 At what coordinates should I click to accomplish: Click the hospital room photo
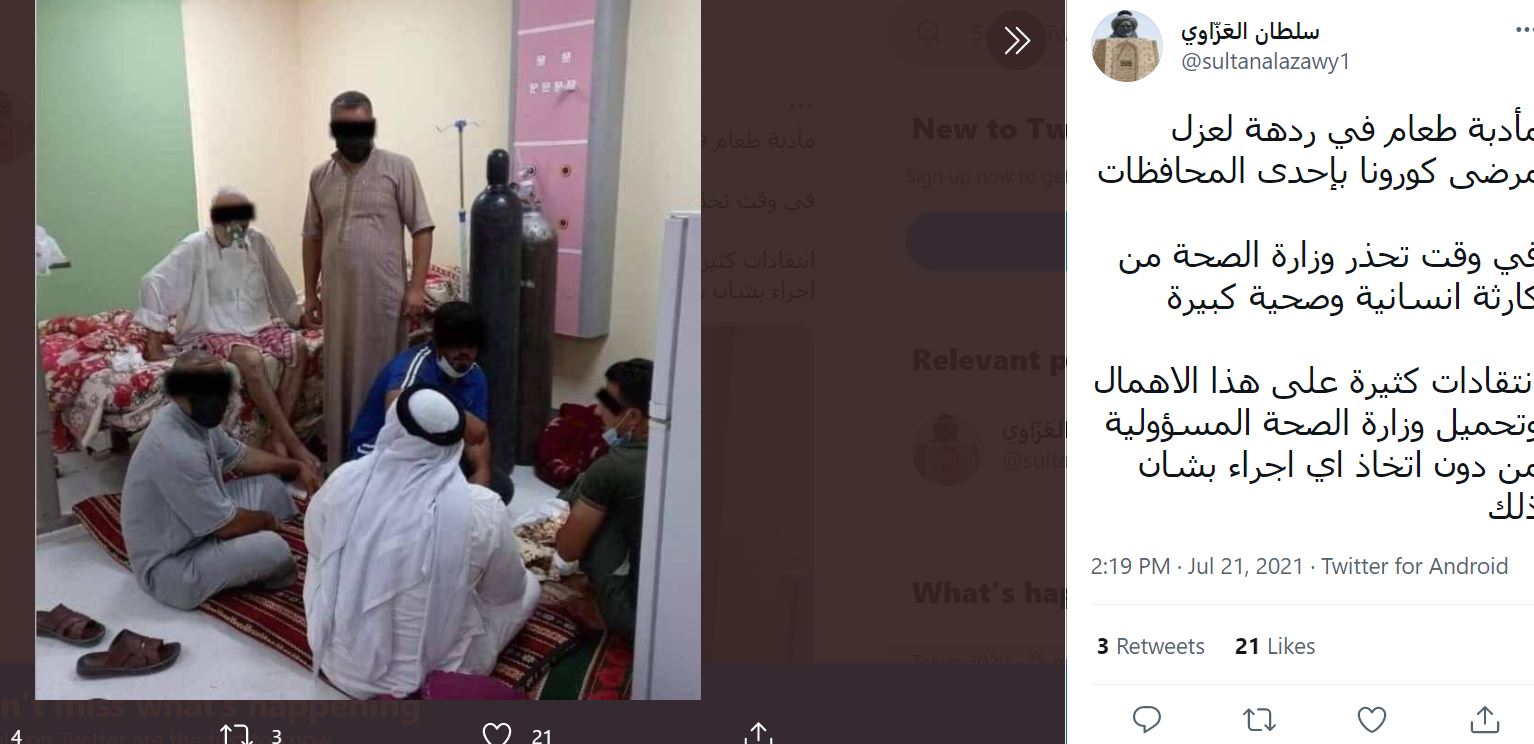tap(368, 349)
